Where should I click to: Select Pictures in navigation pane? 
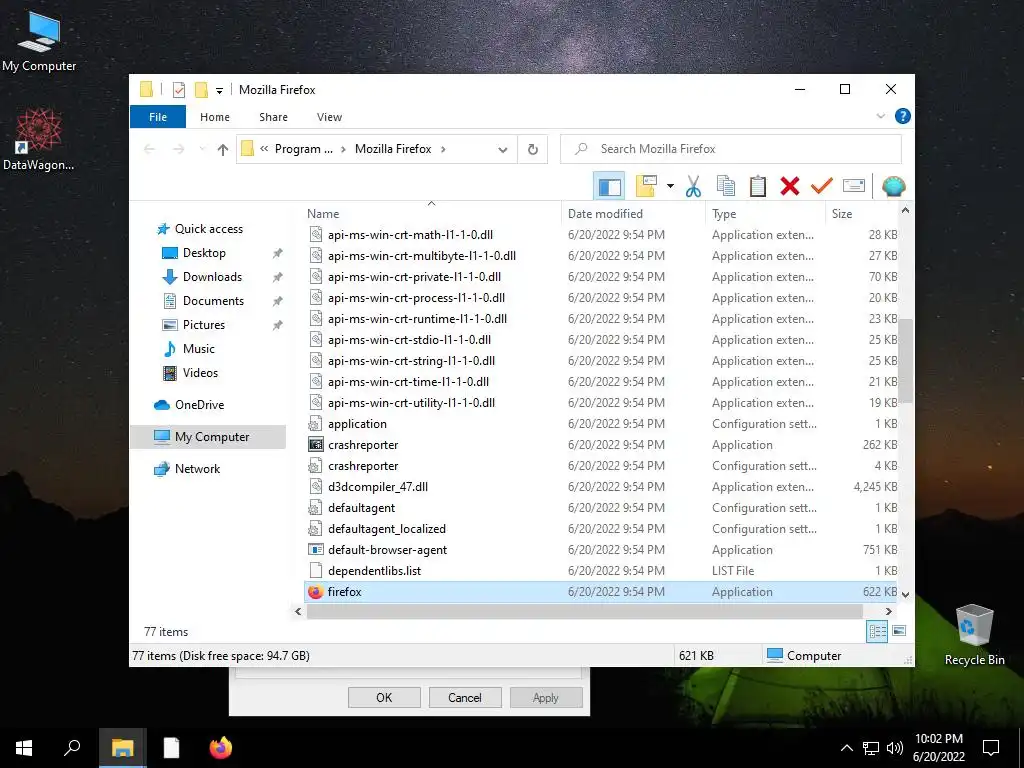click(204, 325)
